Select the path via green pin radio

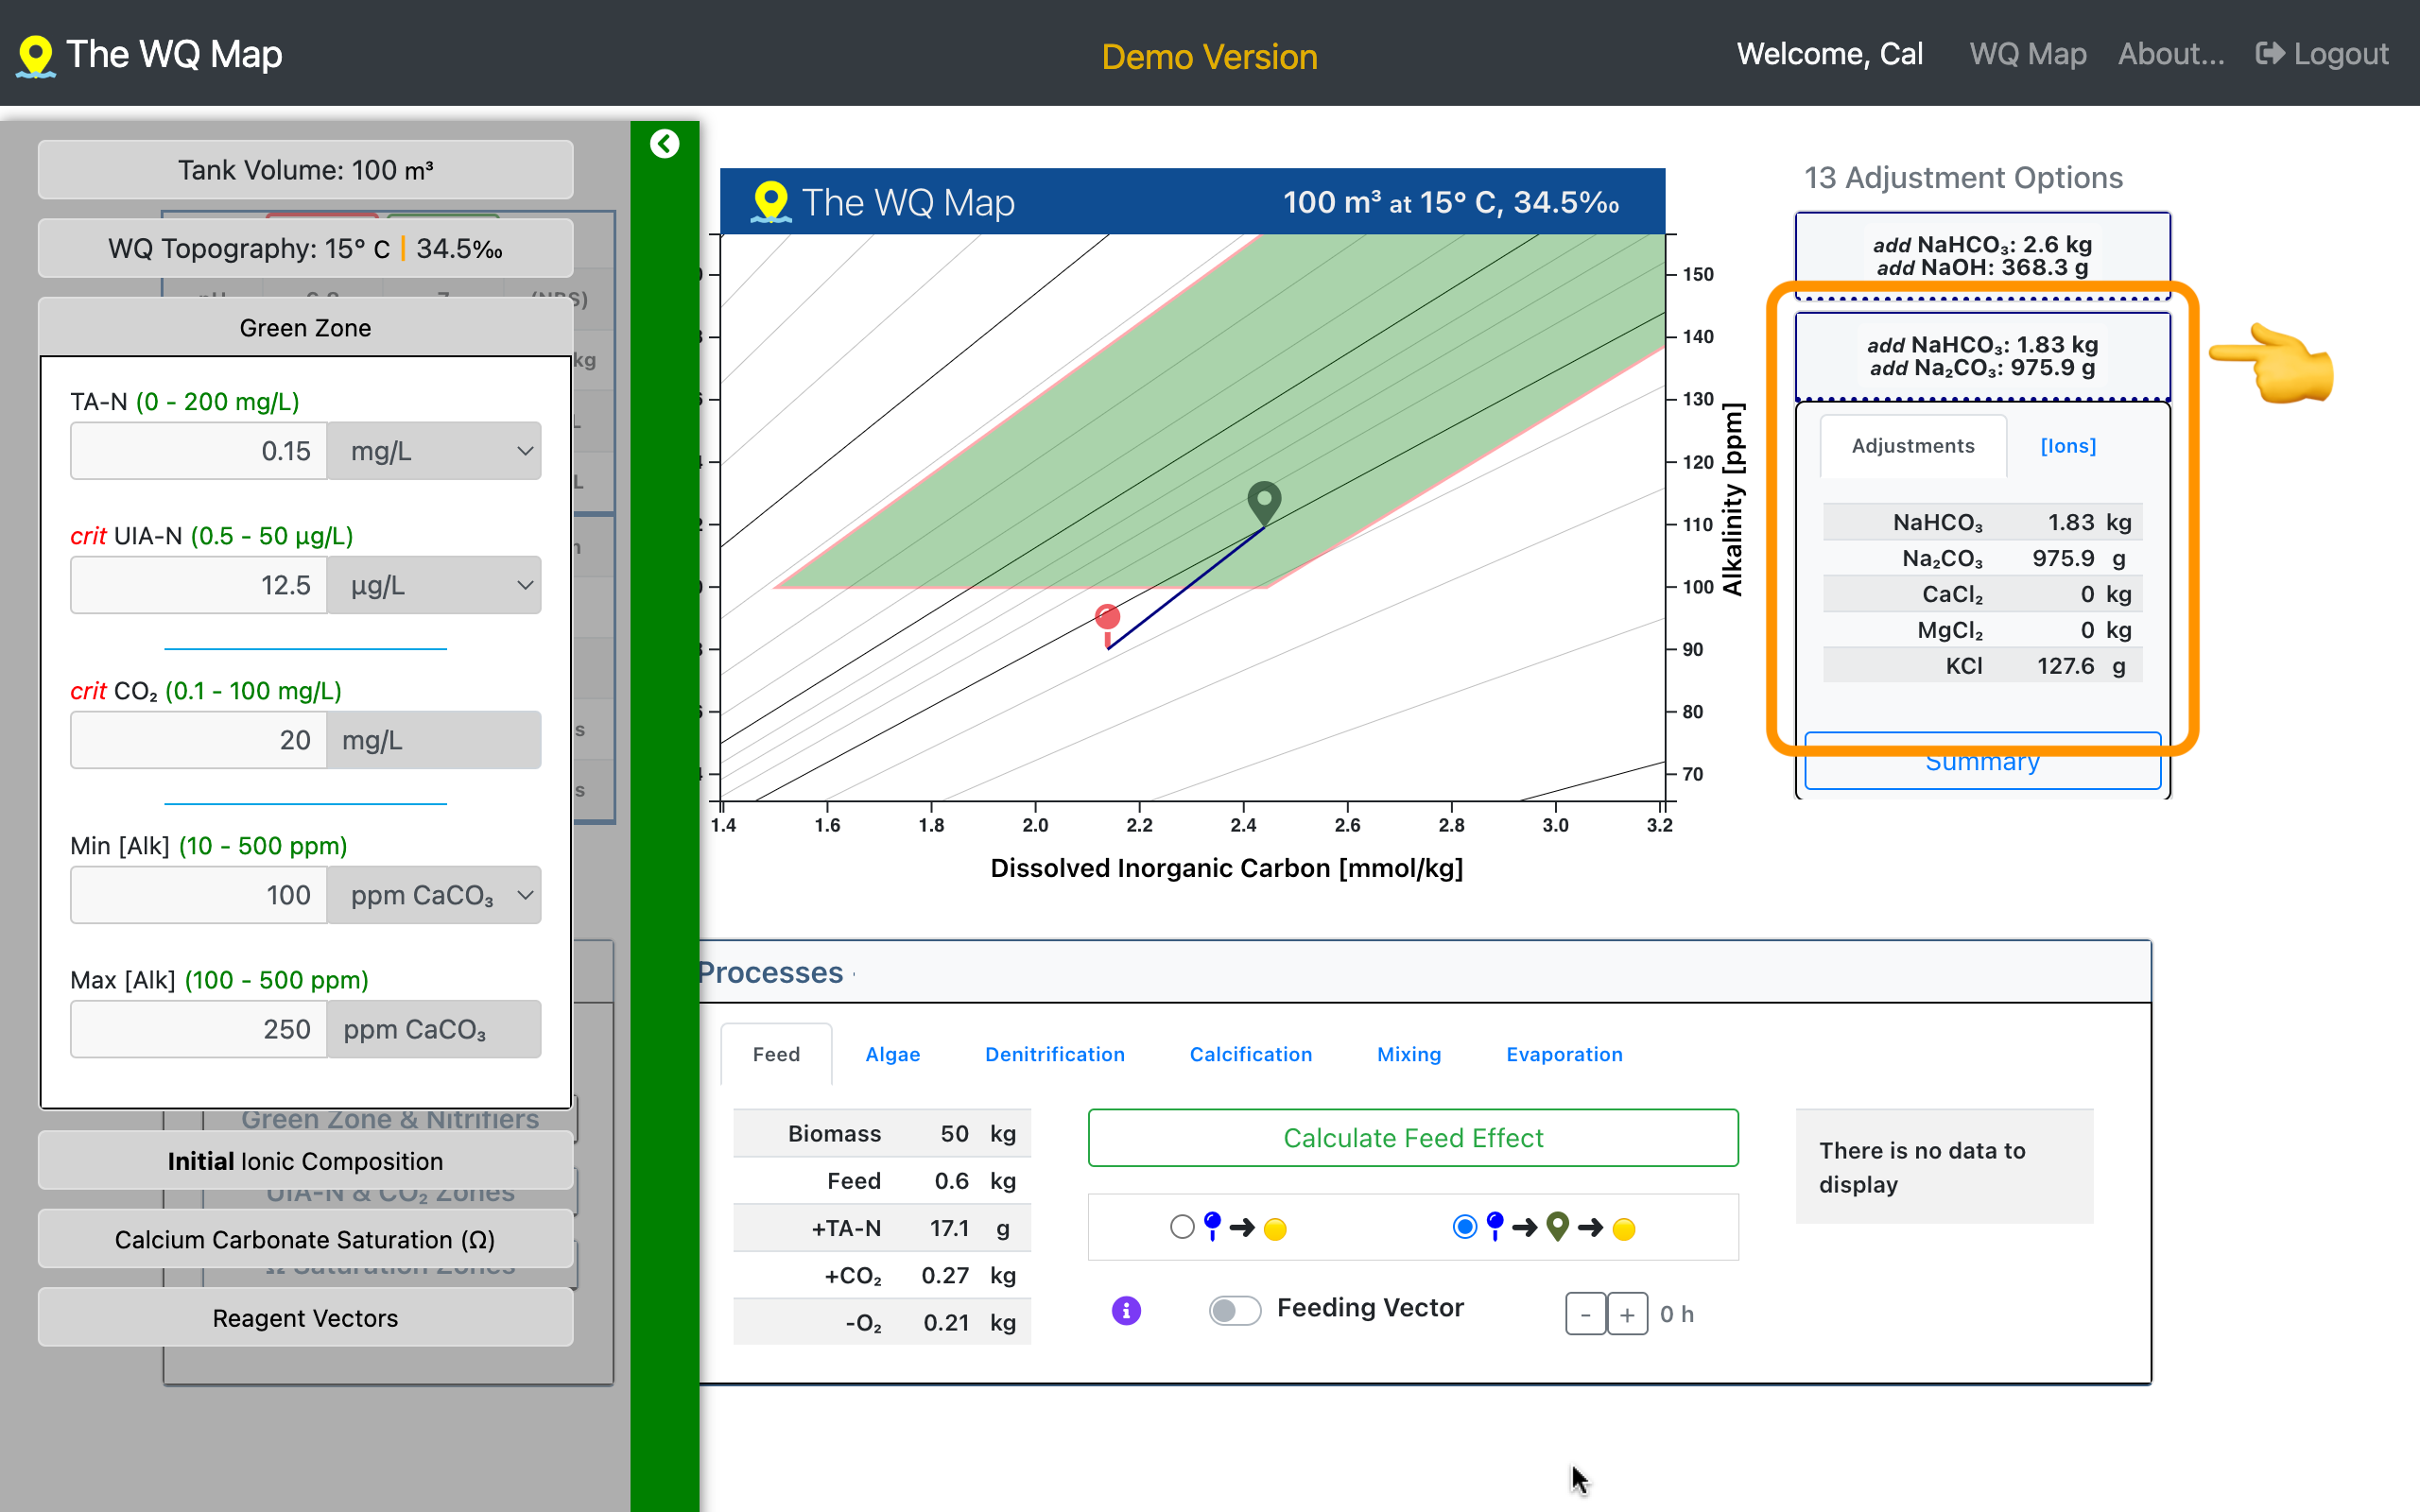click(x=1464, y=1227)
